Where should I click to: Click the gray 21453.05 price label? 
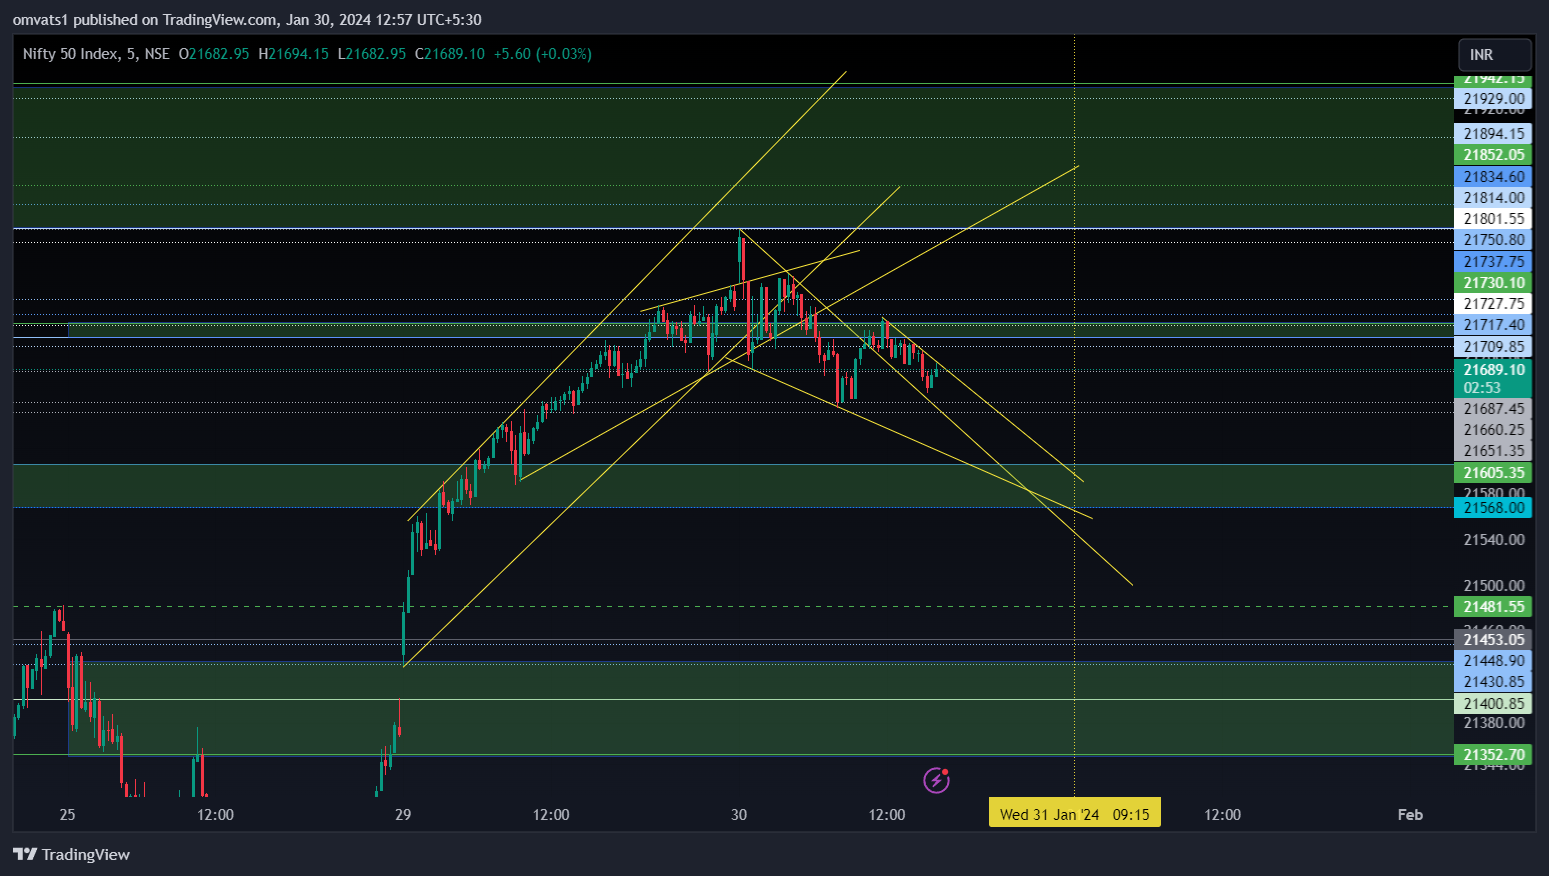click(1492, 639)
